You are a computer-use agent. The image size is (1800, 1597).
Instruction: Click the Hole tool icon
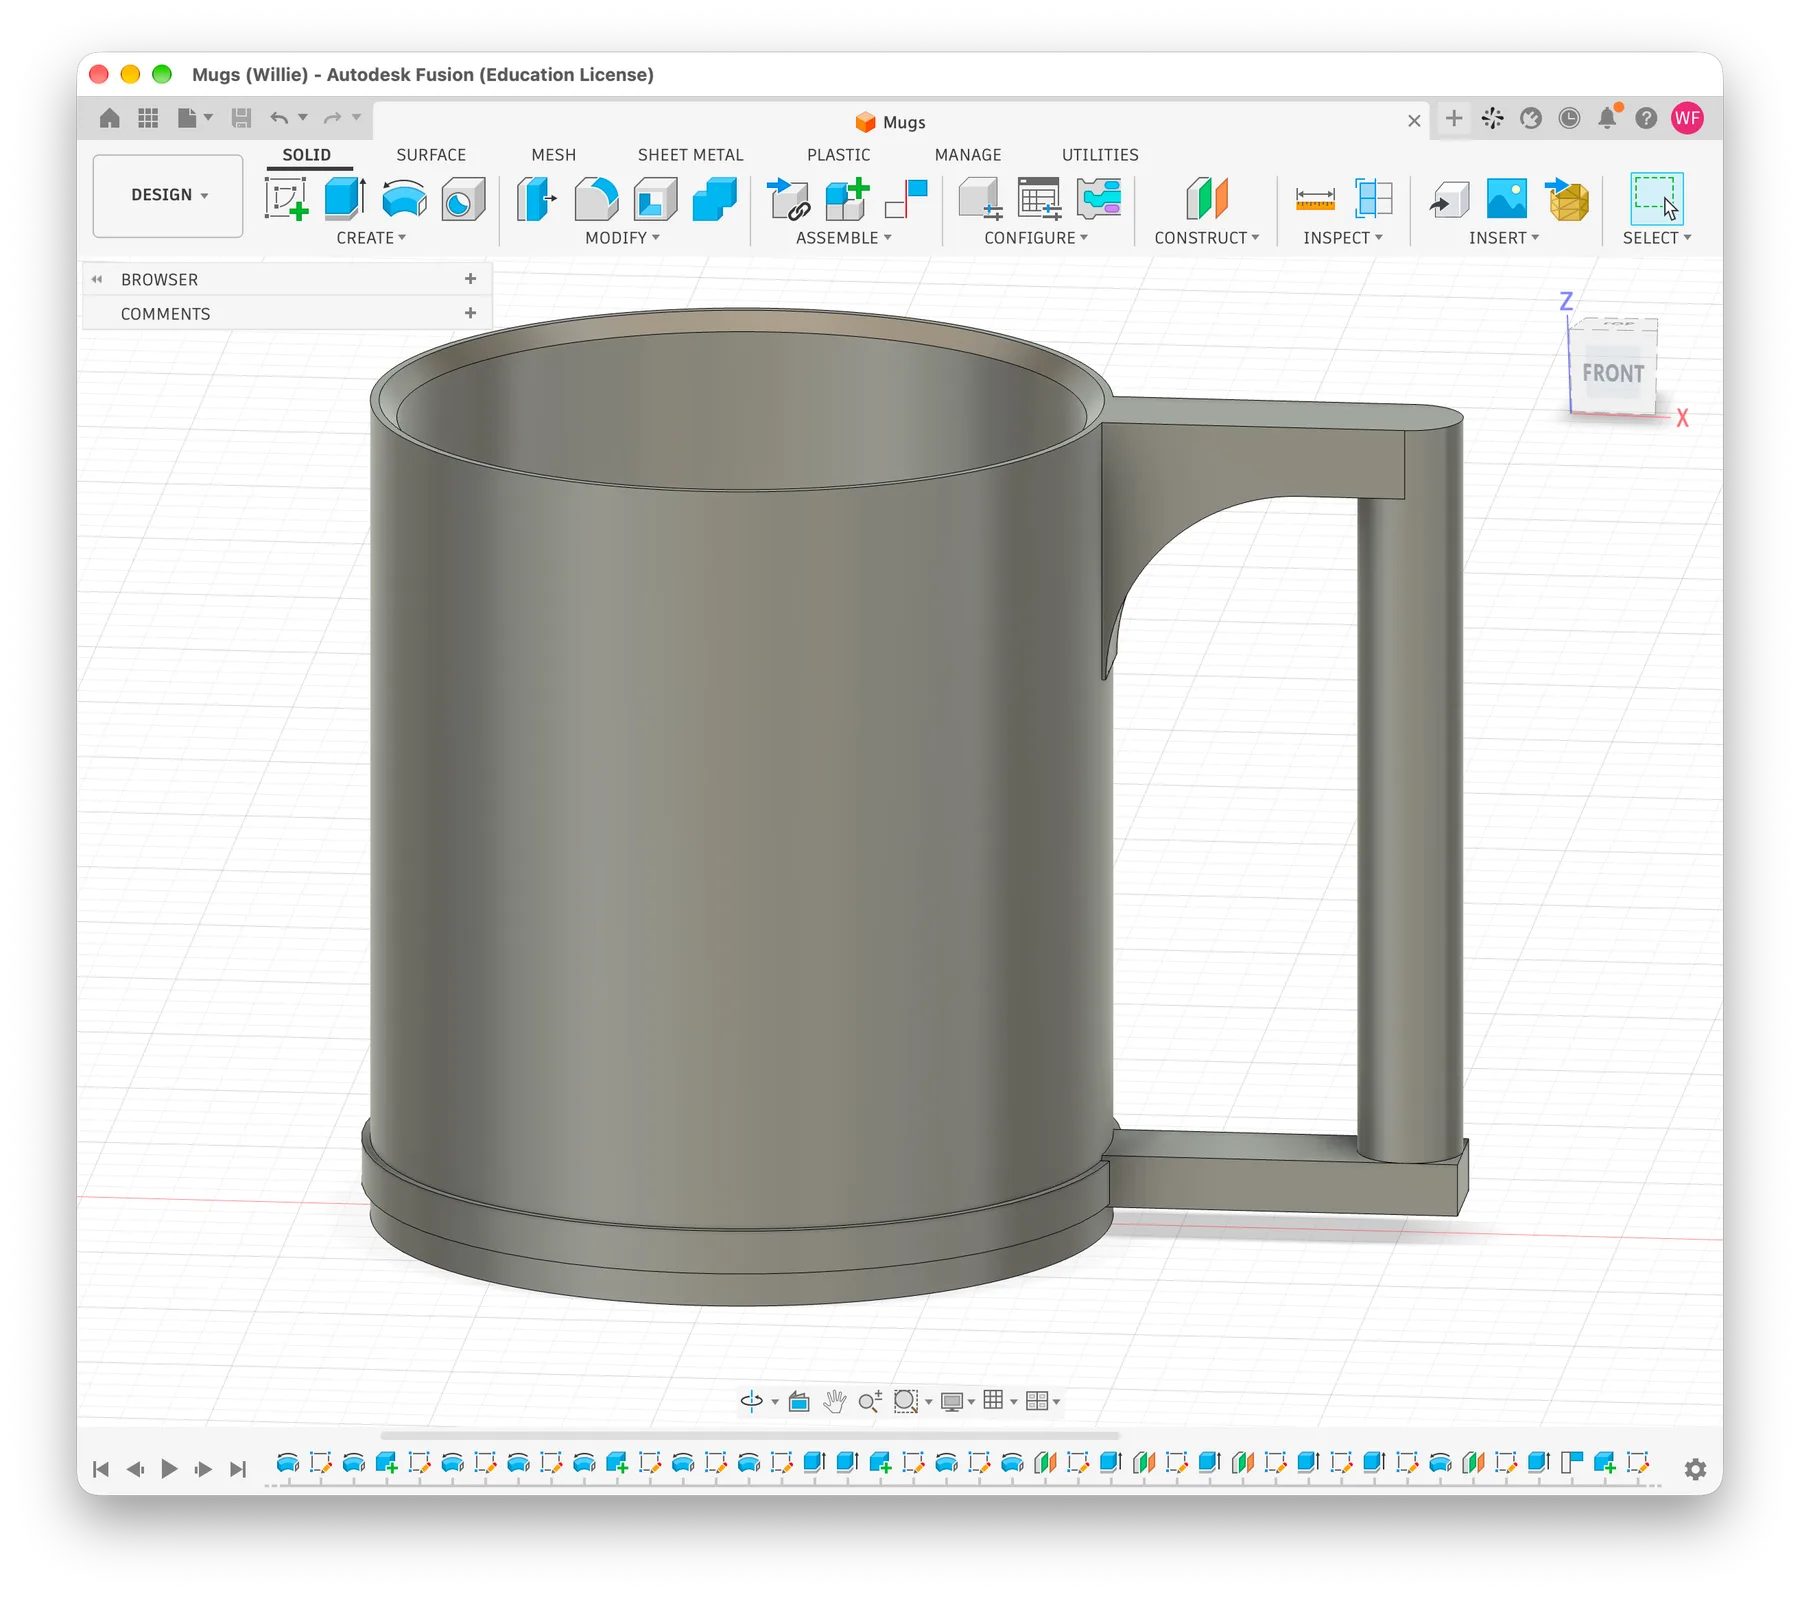tap(463, 198)
